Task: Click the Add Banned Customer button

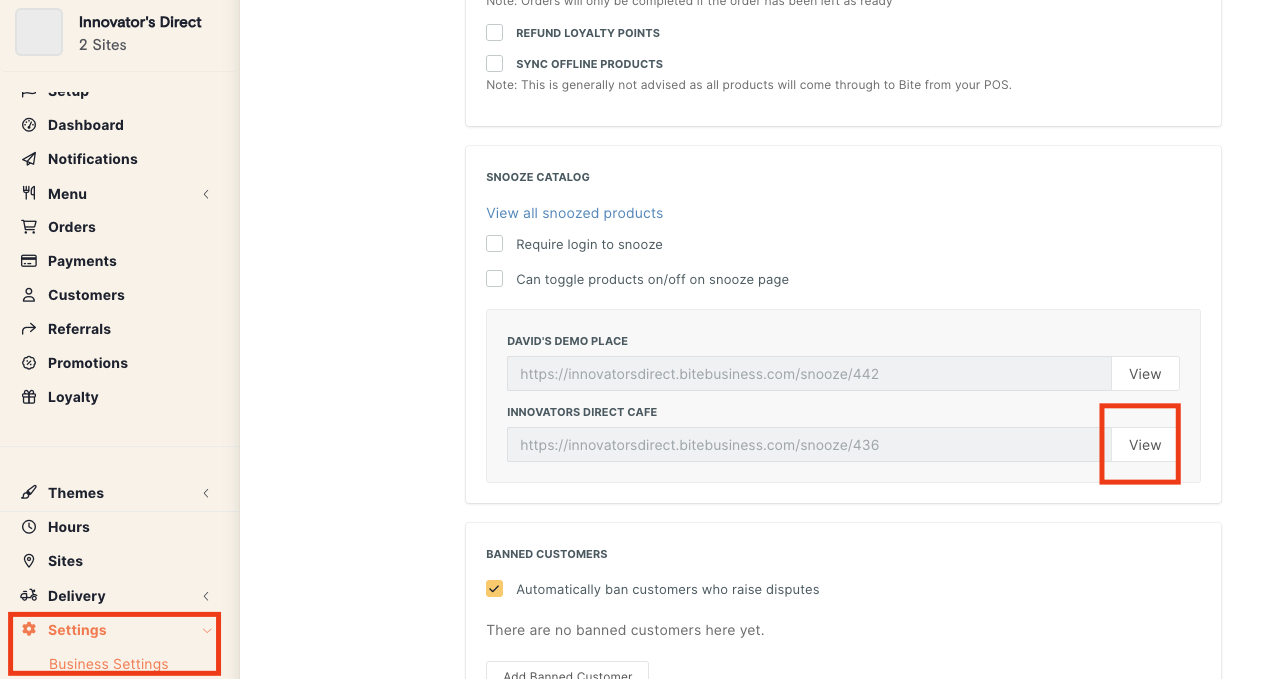Action: [x=567, y=673]
